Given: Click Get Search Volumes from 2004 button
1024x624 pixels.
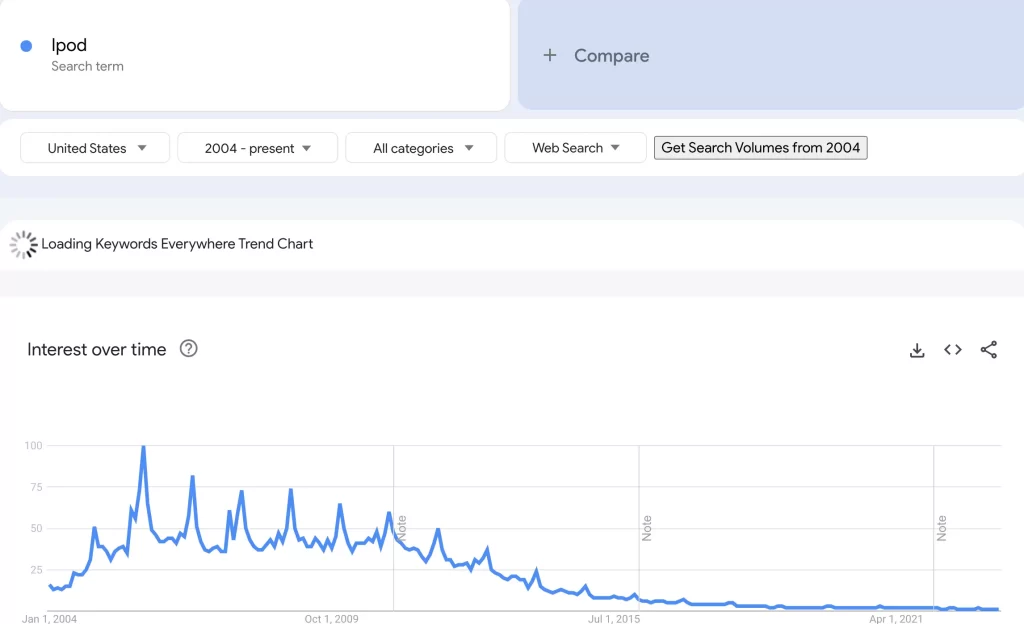Looking at the screenshot, I should click(760, 148).
